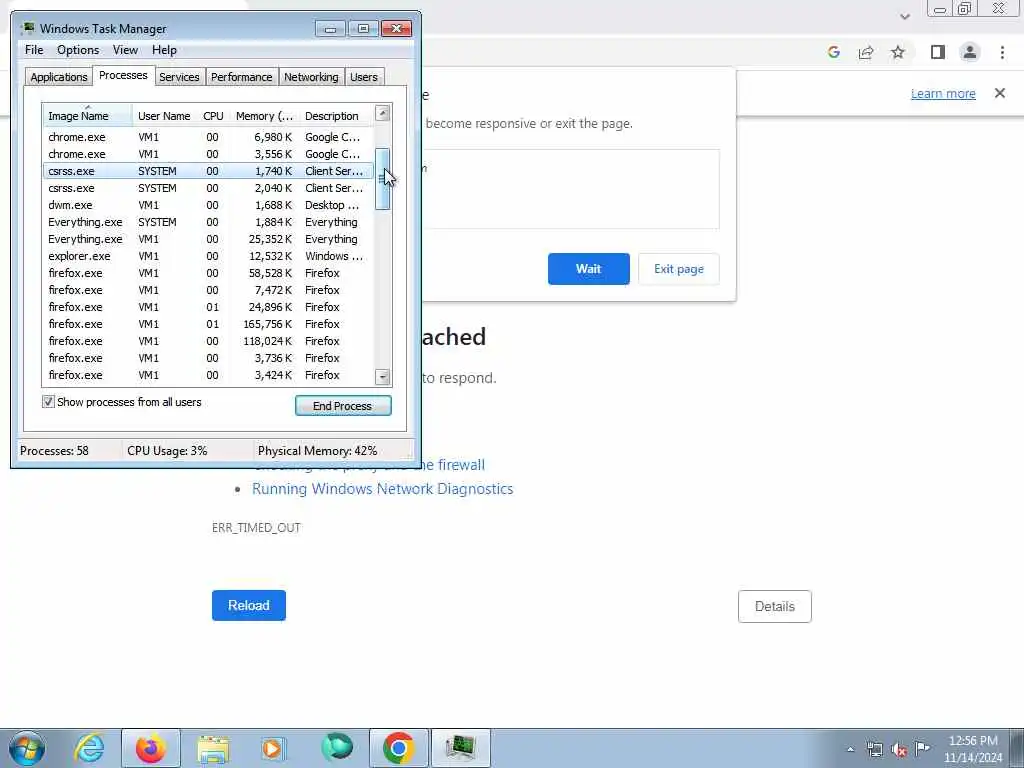Click the Reload button on error page
Image resolution: width=1024 pixels, height=768 pixels.
click(x=249, y=605)
